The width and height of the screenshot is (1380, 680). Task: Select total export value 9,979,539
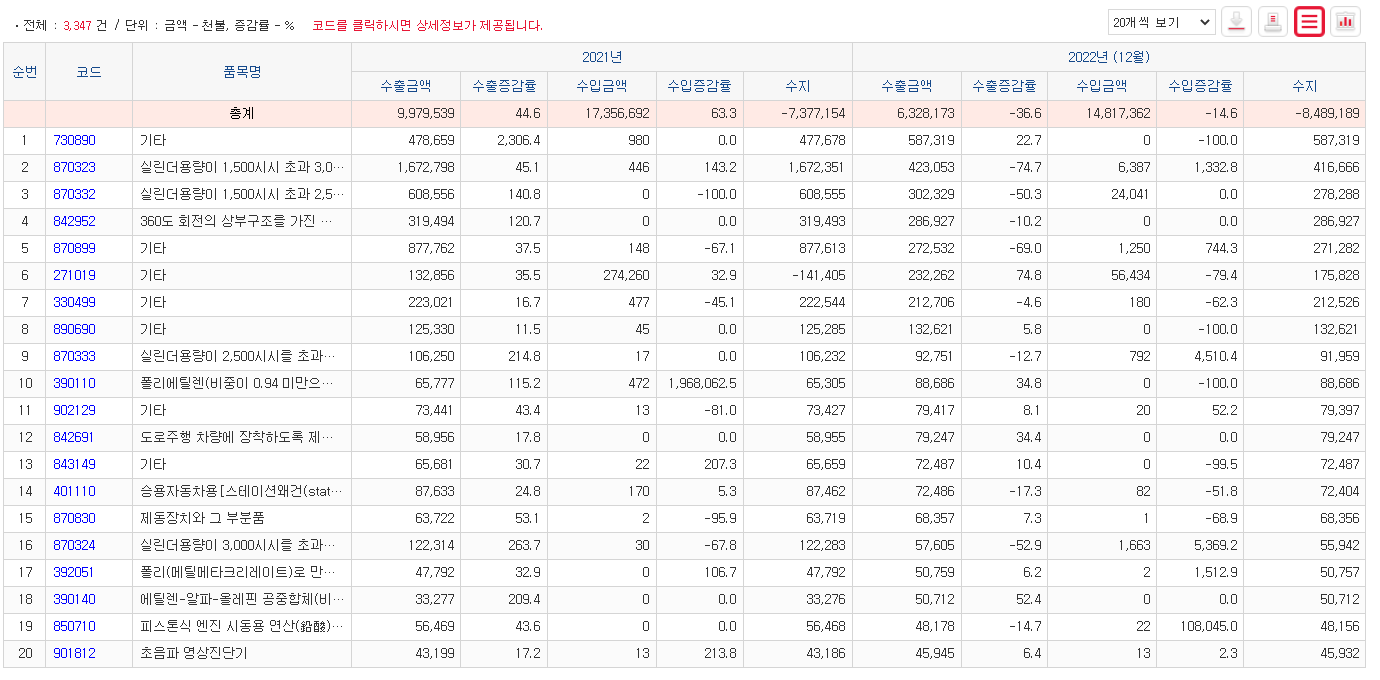426,114
